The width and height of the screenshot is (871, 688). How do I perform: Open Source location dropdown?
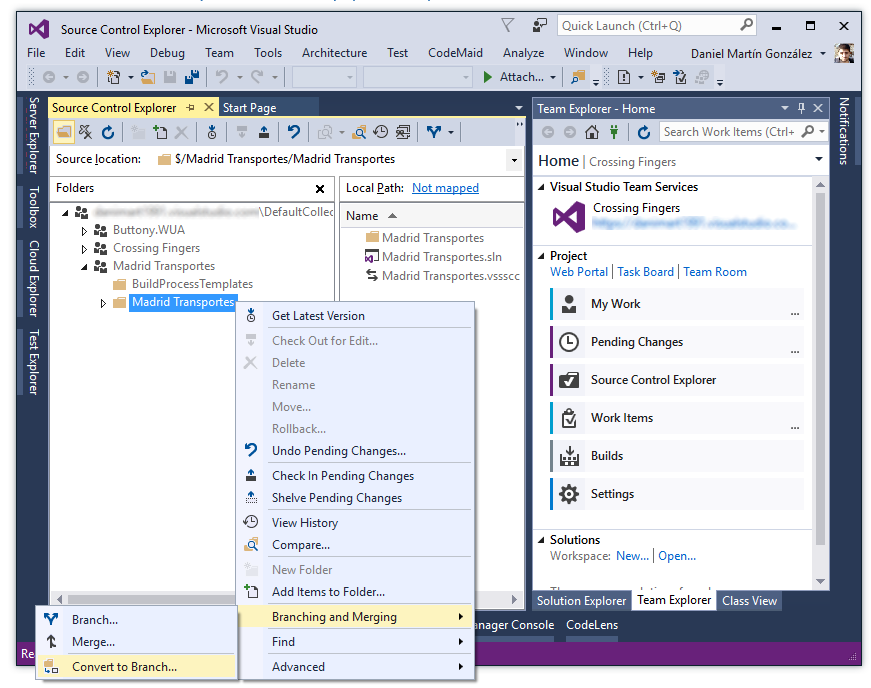(514, 160)
